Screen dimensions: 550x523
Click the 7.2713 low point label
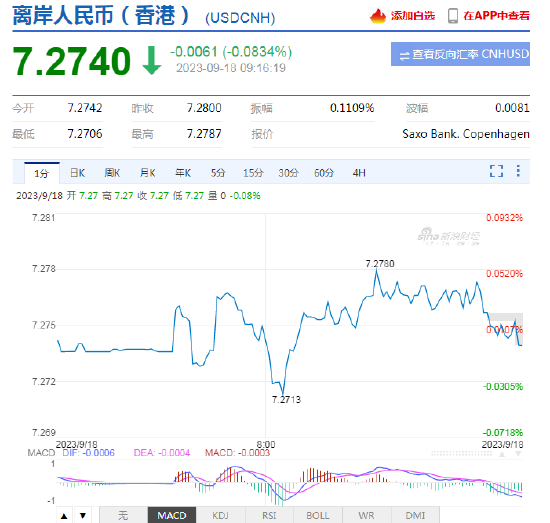(286, 400)
